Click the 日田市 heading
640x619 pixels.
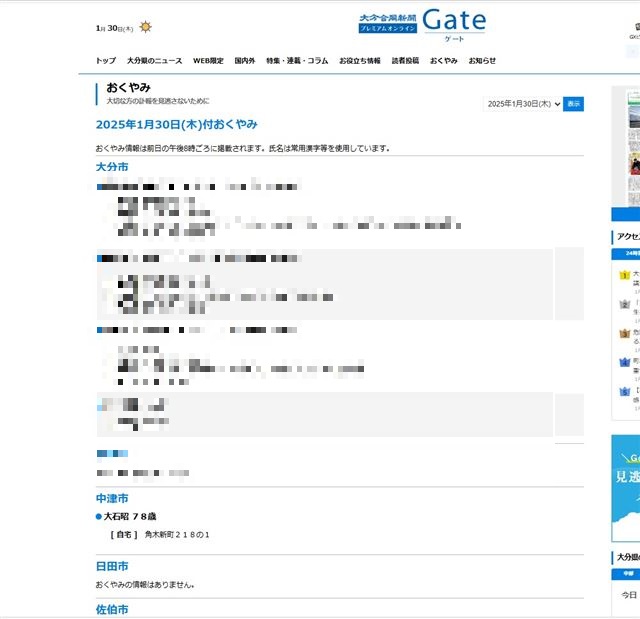point(112,566)
